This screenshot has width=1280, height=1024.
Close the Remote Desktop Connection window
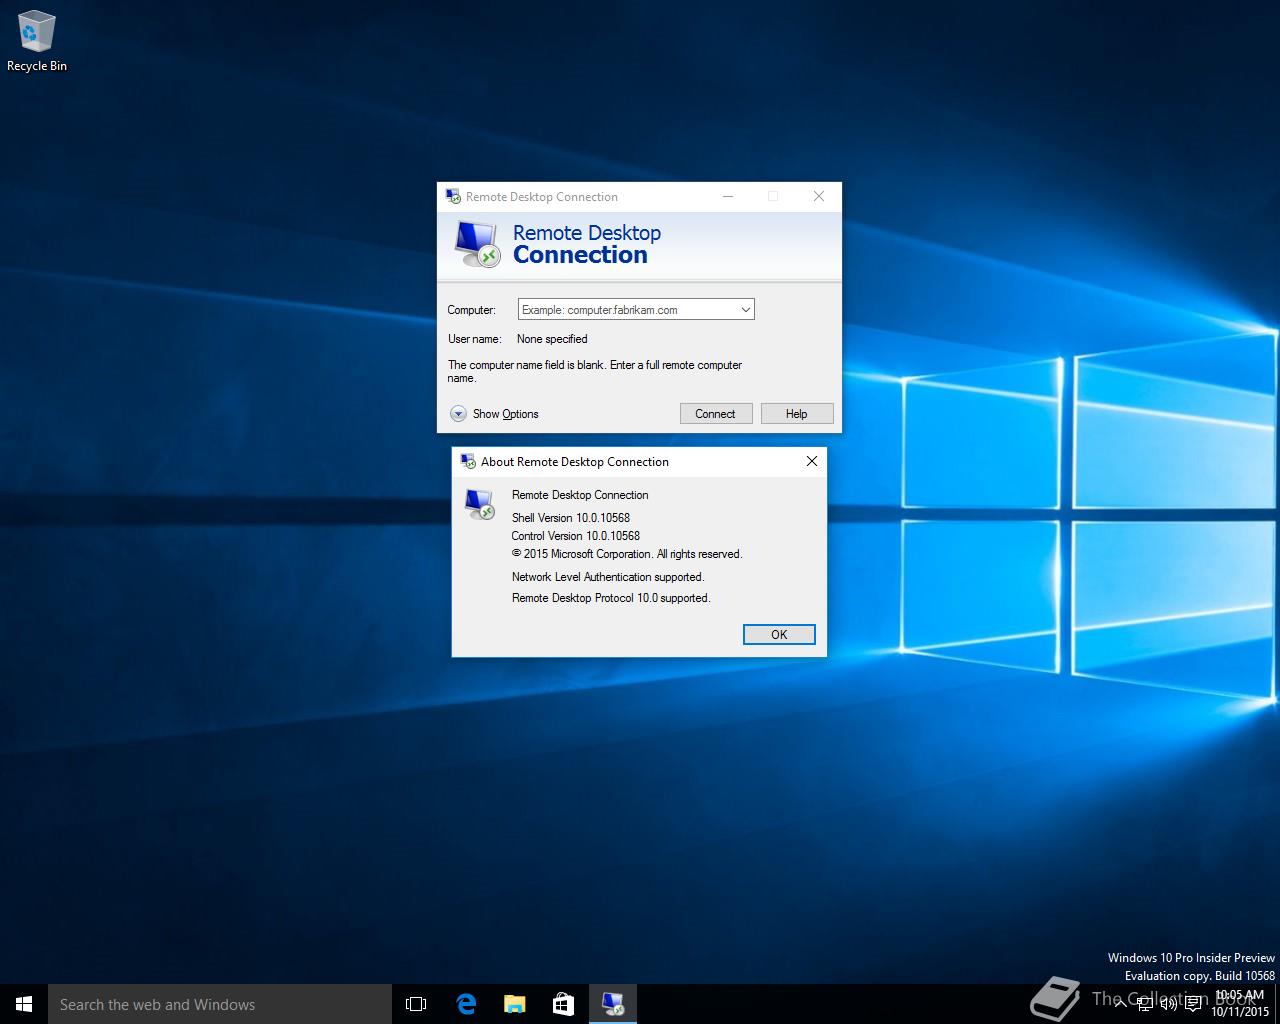pyautogui.click(x=819, y=197)
